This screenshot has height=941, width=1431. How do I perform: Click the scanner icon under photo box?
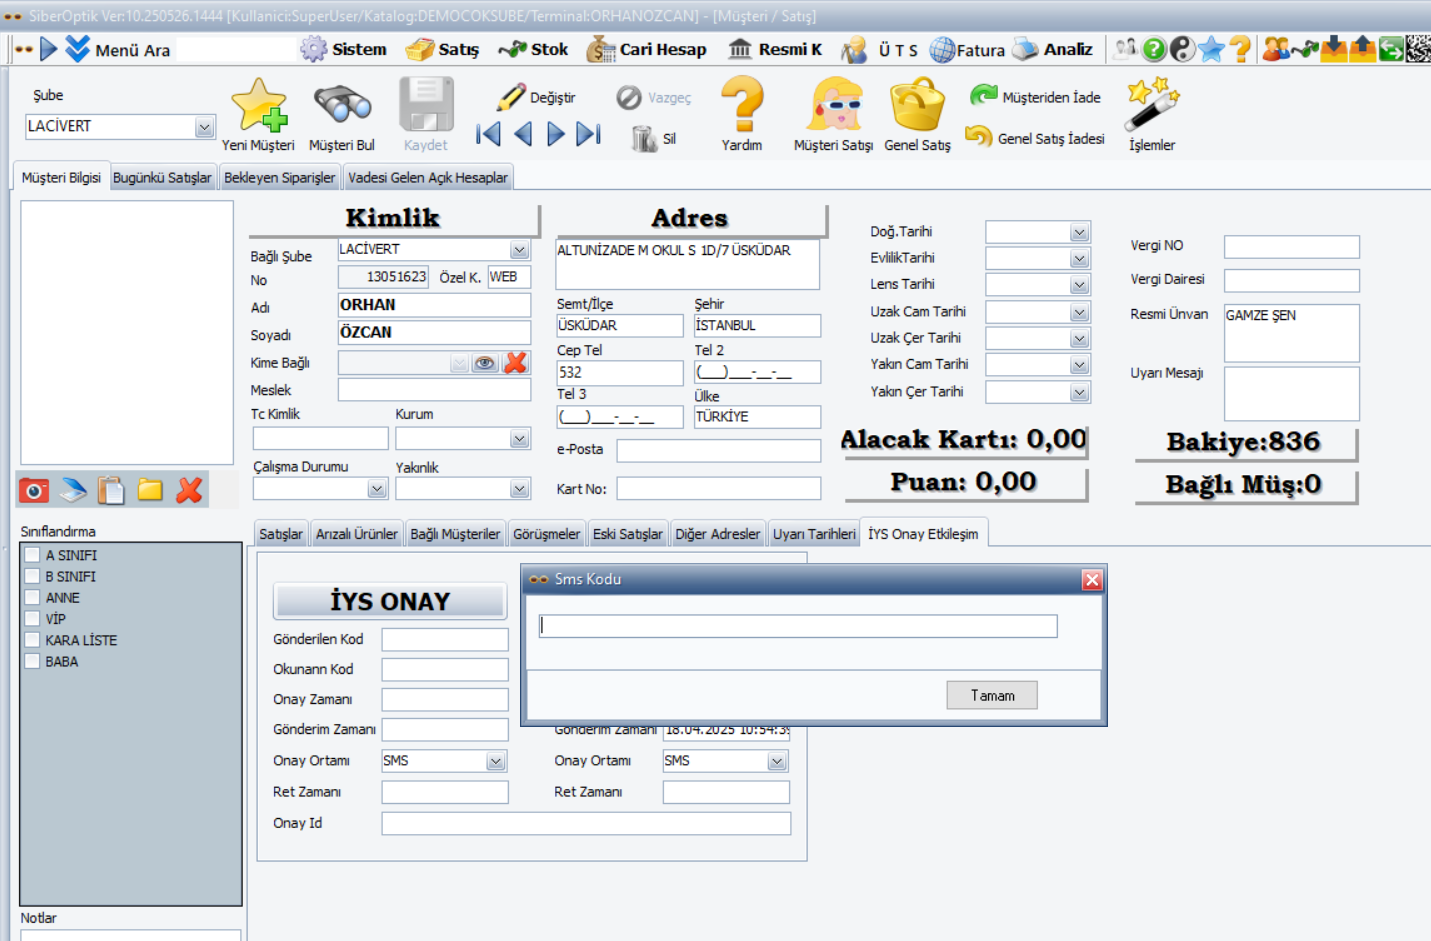click(x=73, y=490)
